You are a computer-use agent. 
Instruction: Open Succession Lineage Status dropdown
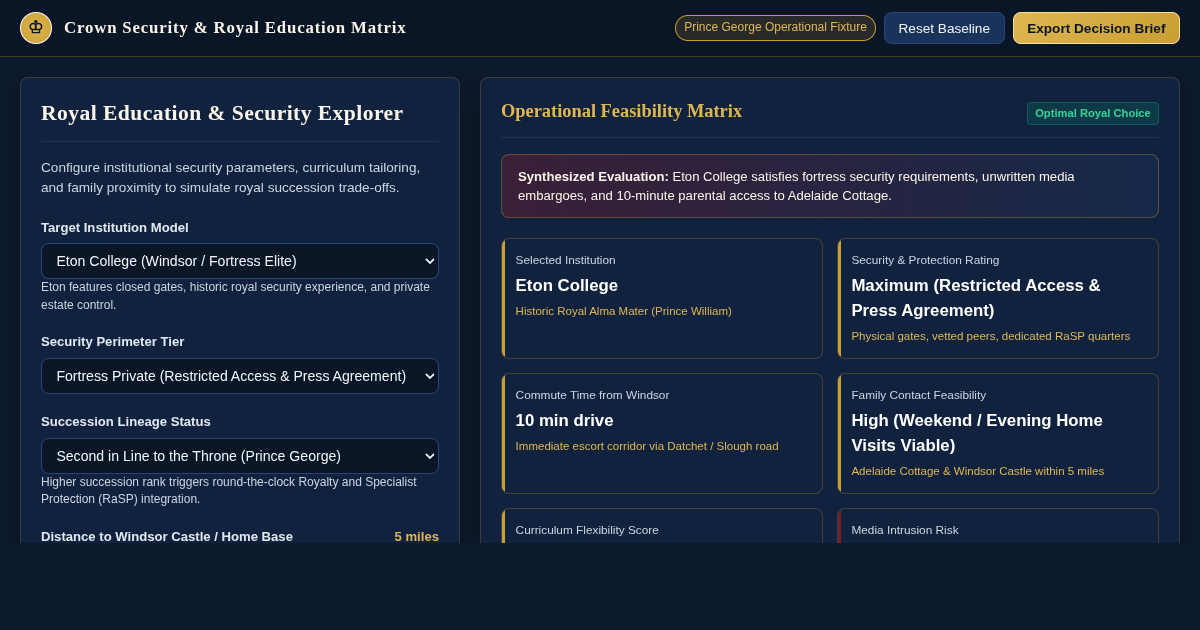(240, 456)
